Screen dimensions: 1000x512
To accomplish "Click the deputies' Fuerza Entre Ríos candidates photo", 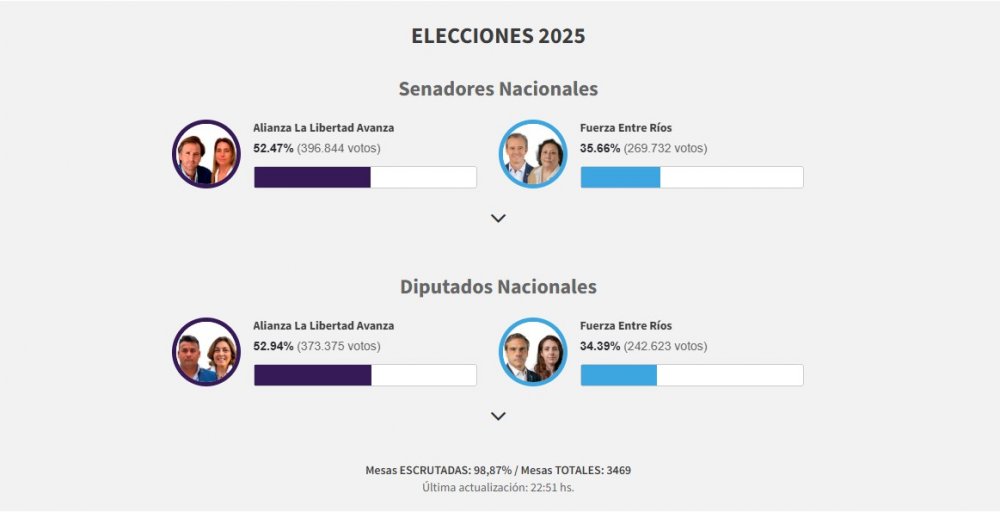I will tap(533, 352).
